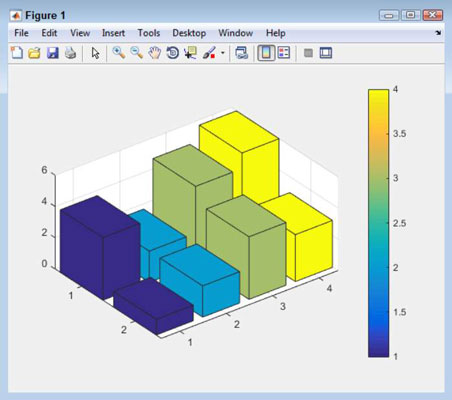This screenshot has width=452, height=400.
Task: Open the Insert menu
Action: point(113,33)
